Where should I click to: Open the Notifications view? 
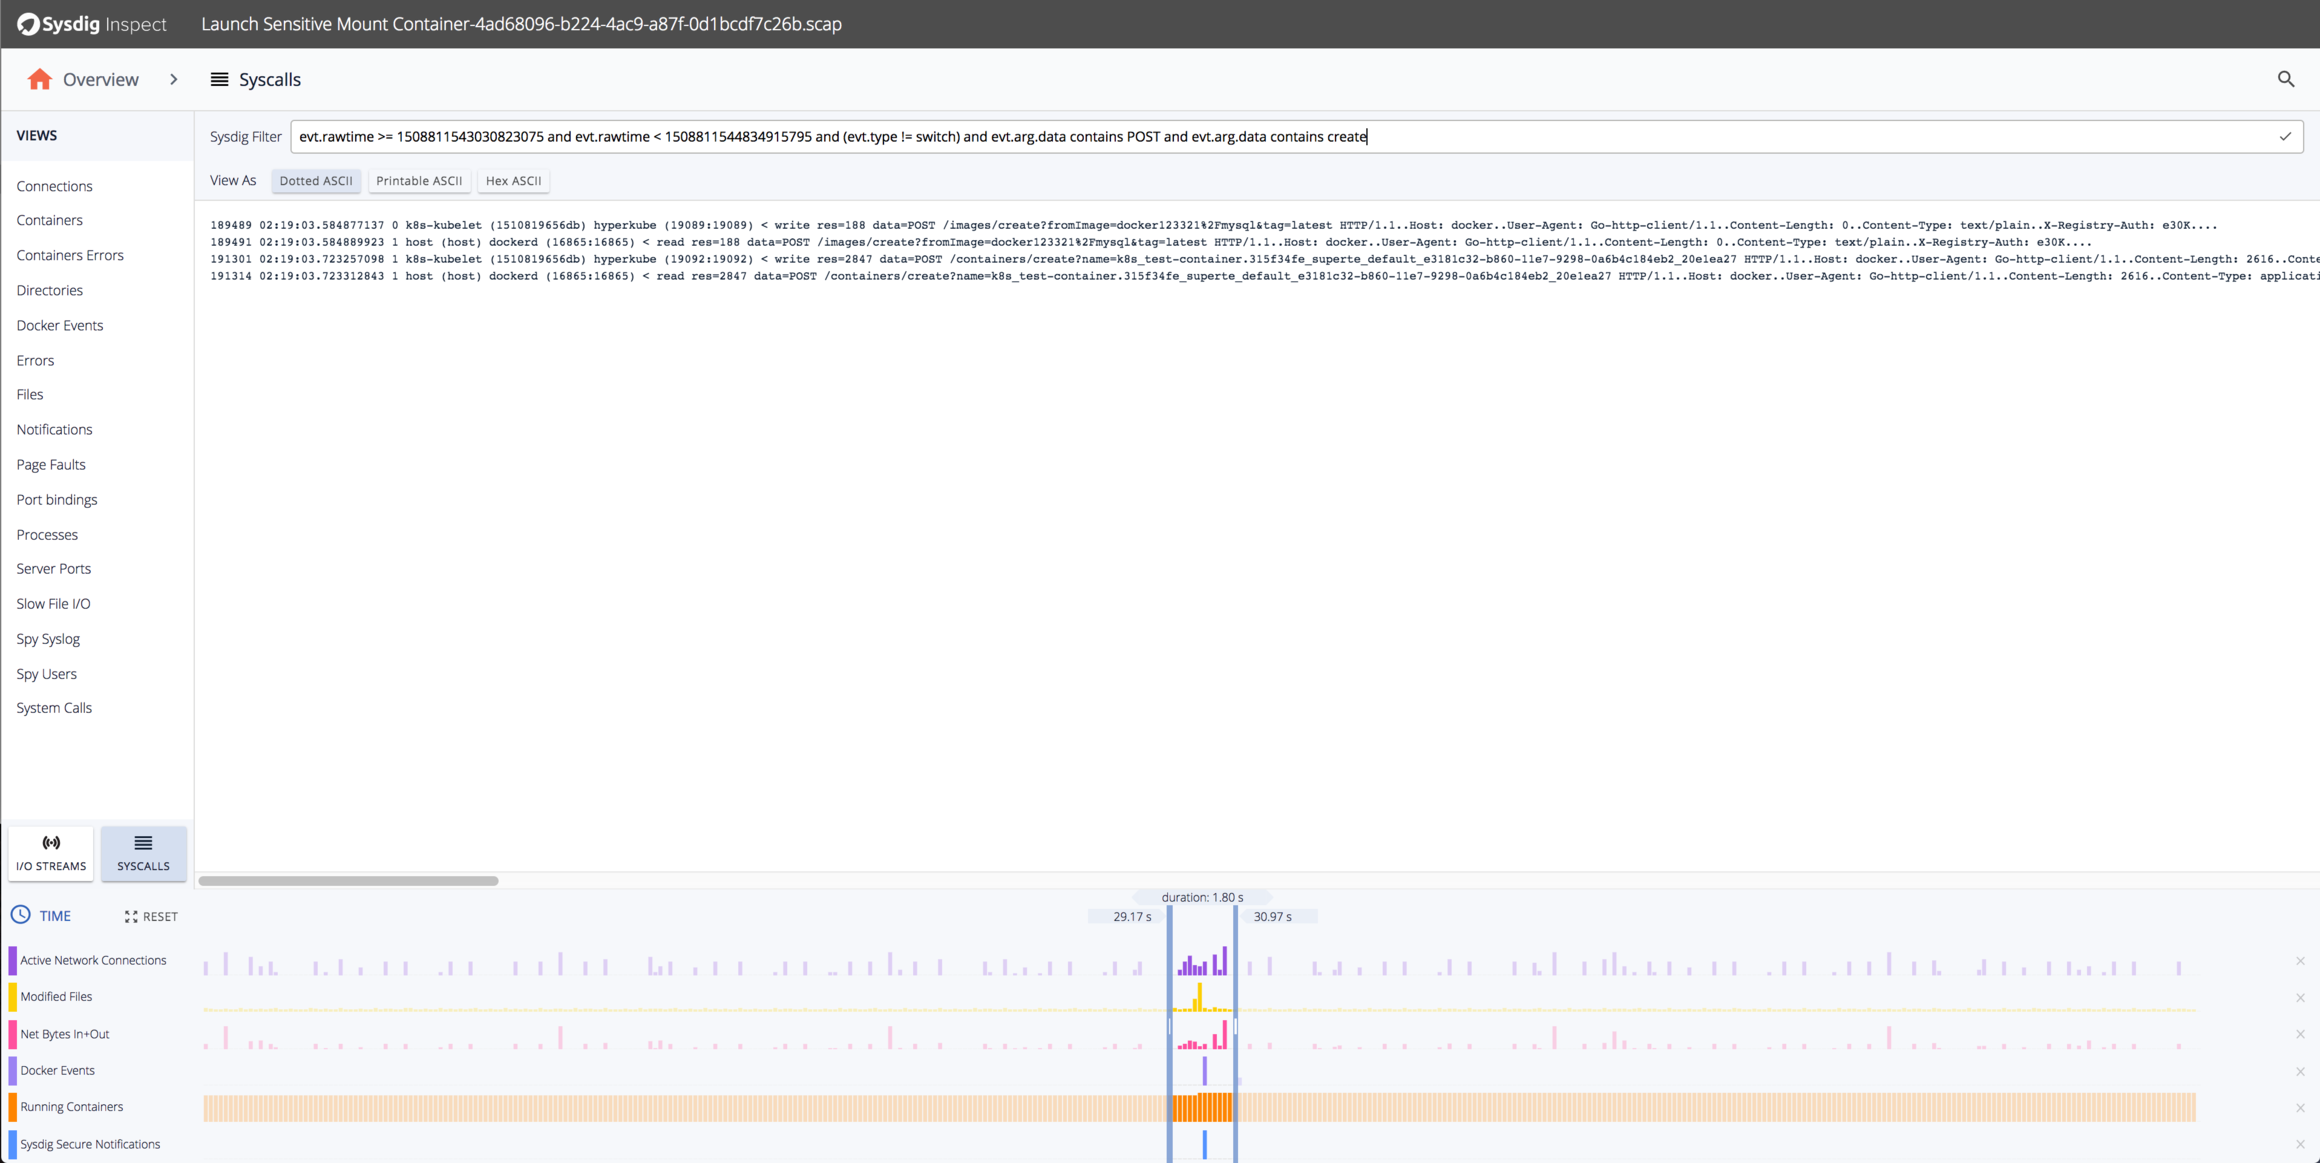point(54,429)
